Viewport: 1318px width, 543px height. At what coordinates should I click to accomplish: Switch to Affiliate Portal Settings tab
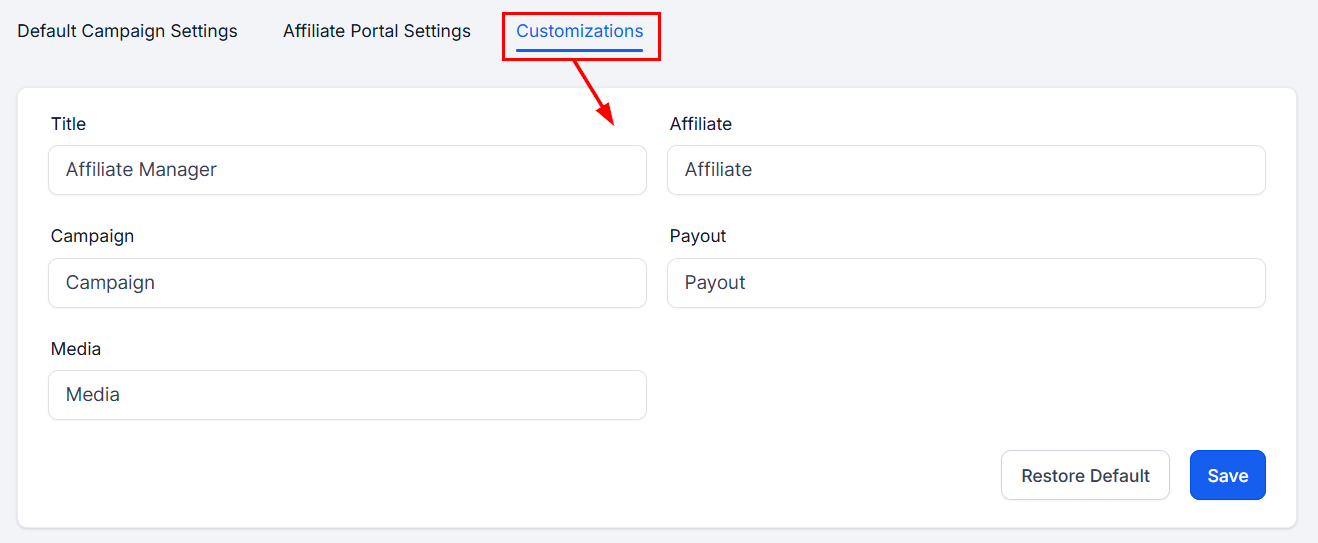pyautogui.click(x=376, y=31)
